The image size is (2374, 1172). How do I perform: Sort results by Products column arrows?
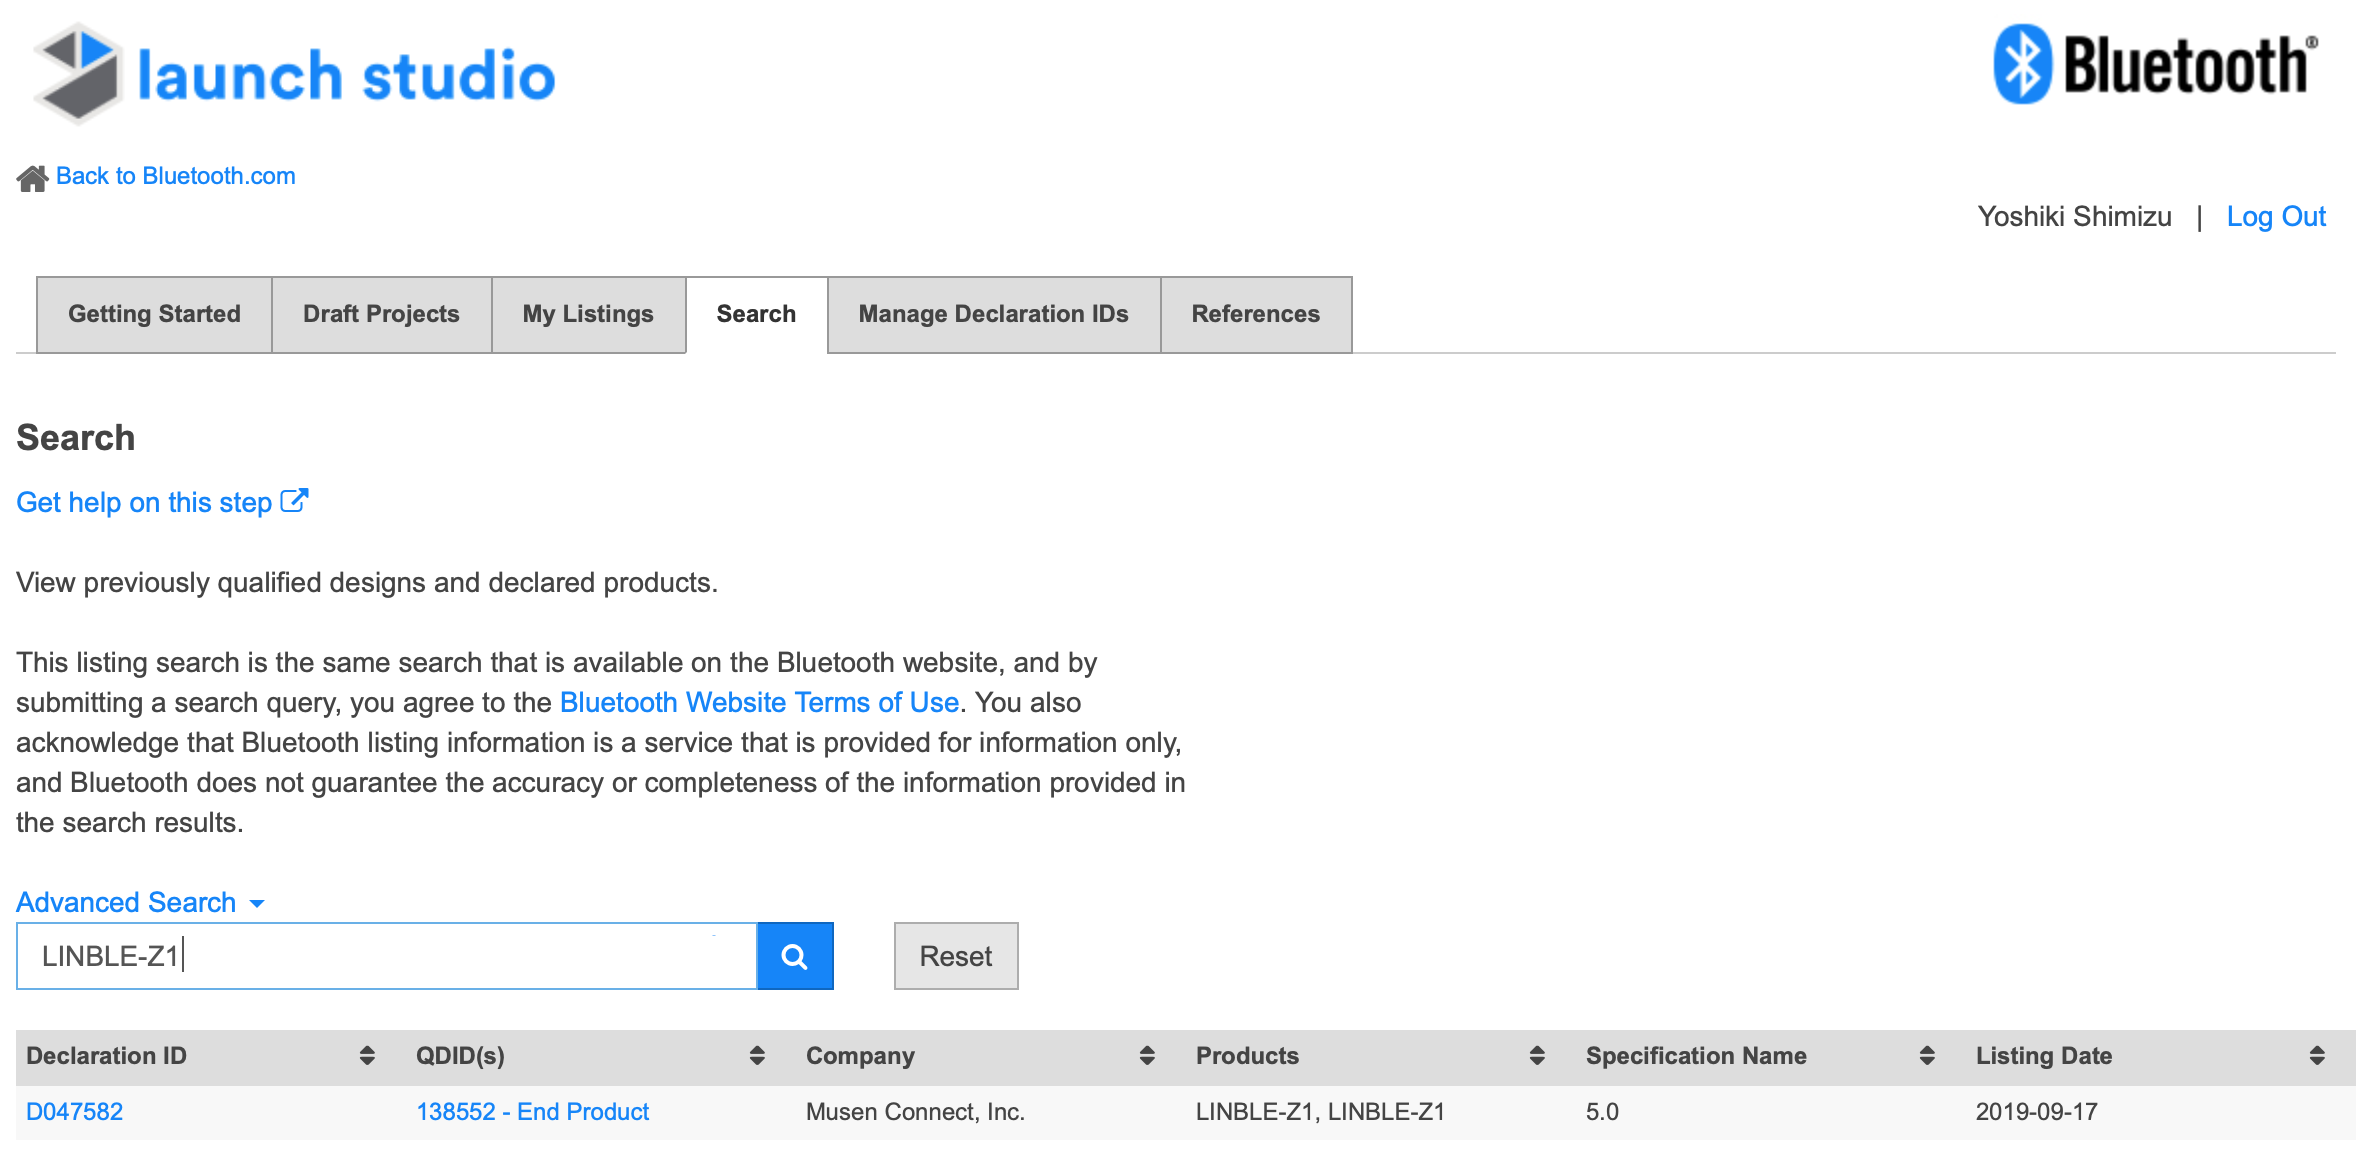coord(1537,1056)
